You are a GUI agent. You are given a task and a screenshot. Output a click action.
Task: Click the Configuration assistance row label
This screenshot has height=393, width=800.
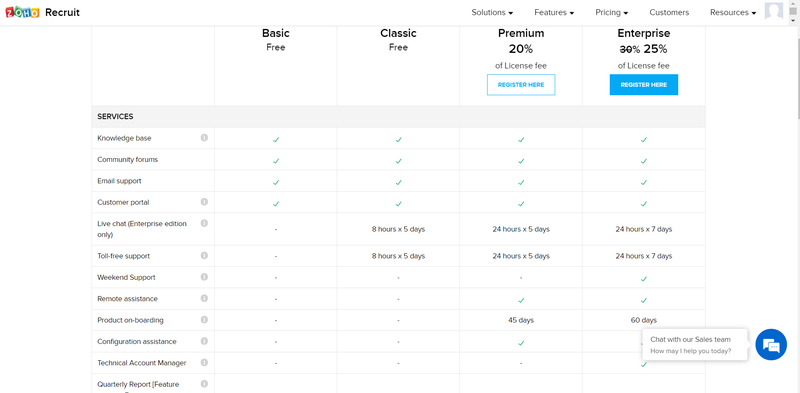point(137,341)
